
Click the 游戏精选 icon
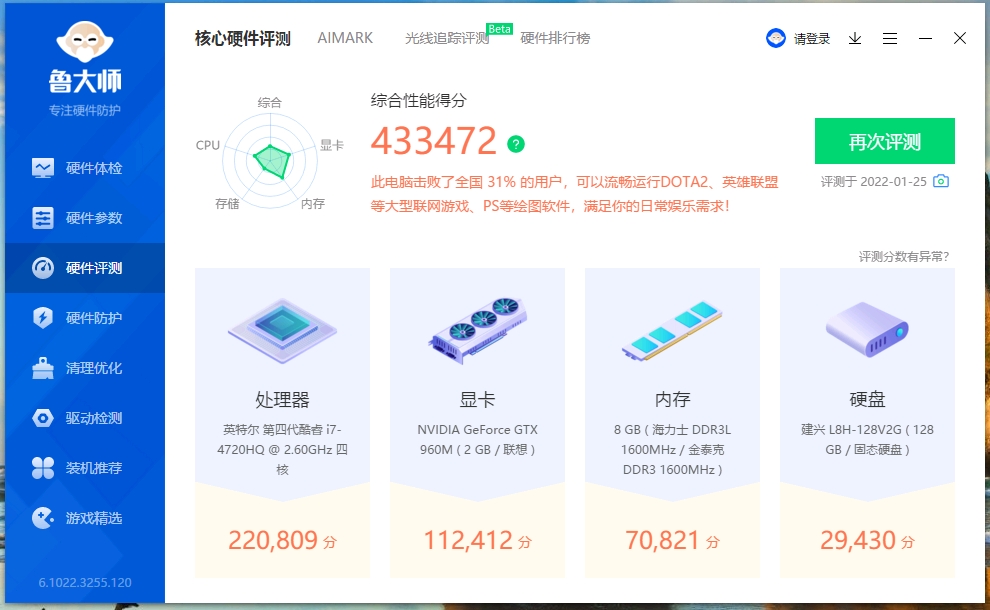(x=43, y=518)
